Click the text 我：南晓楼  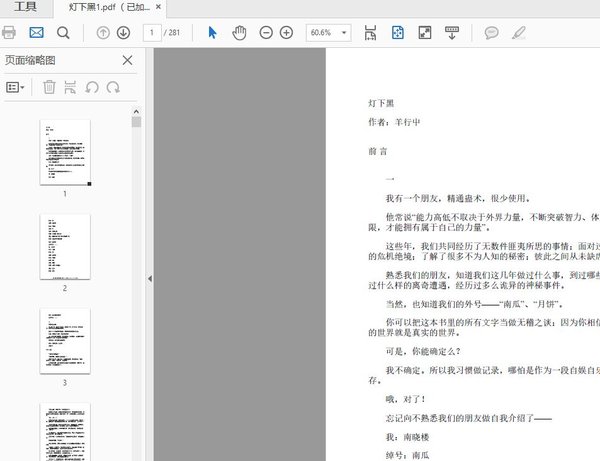[407, 437]
